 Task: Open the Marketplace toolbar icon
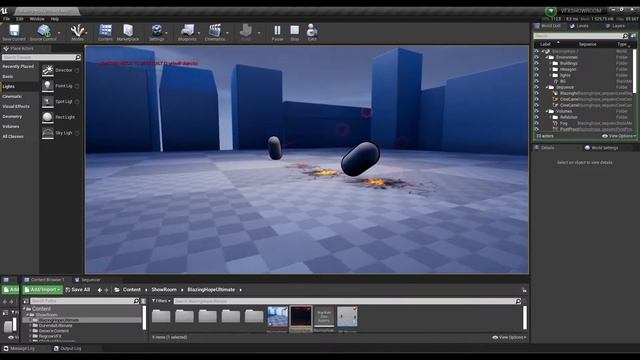(x=128, y=31)
